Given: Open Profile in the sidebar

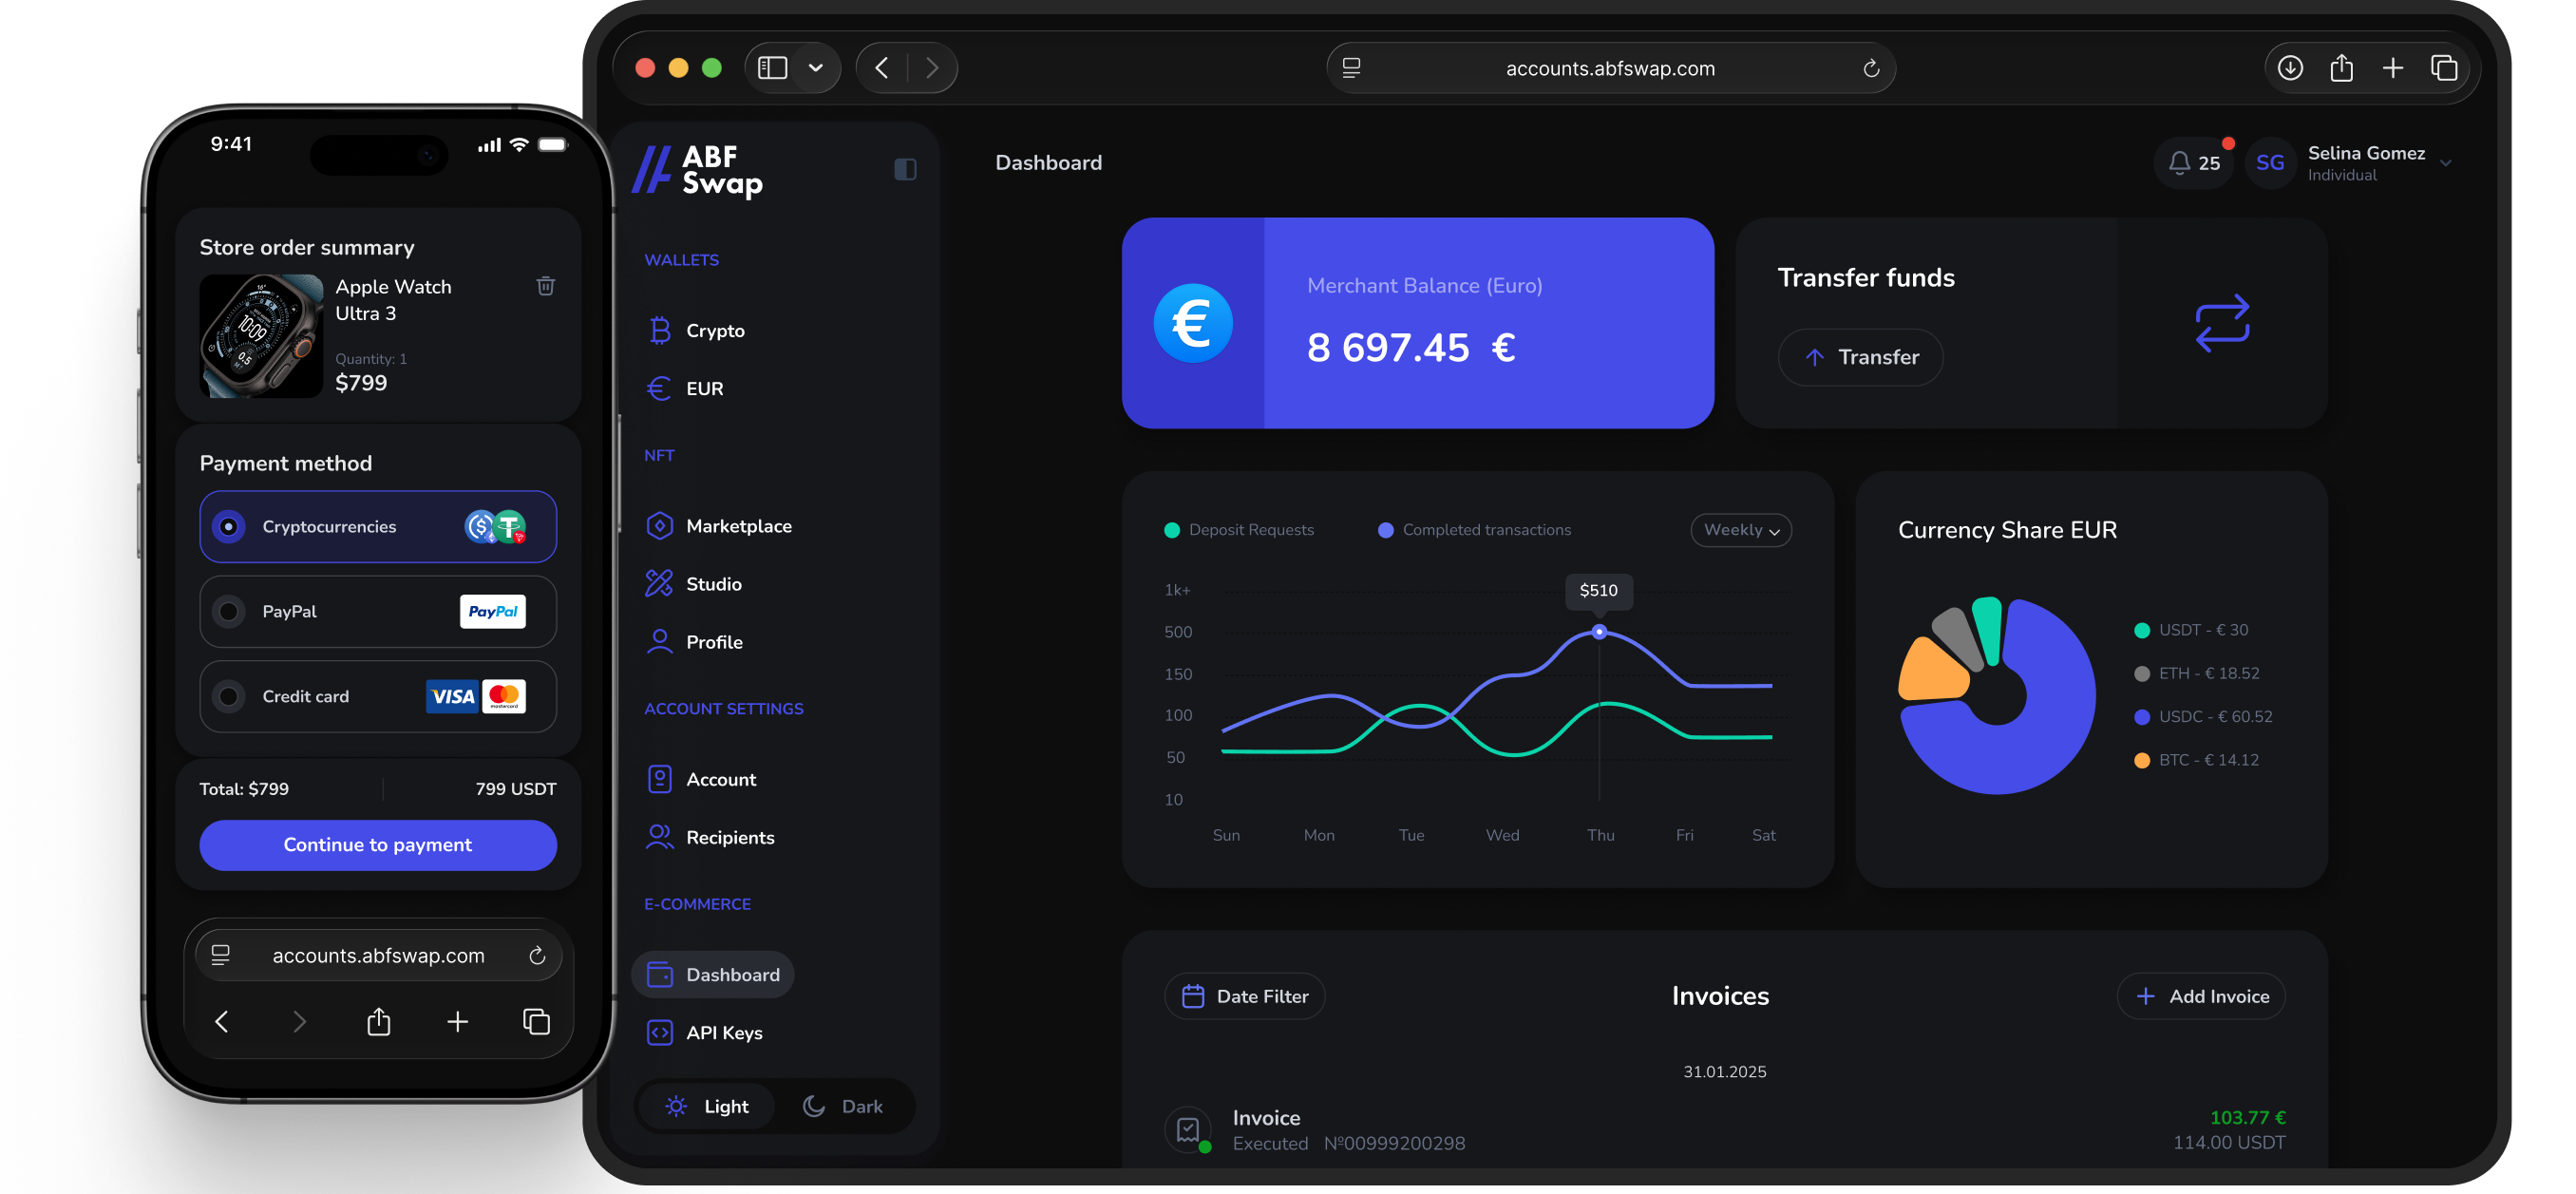Looking at the screenshot, I should pos(695,642).
